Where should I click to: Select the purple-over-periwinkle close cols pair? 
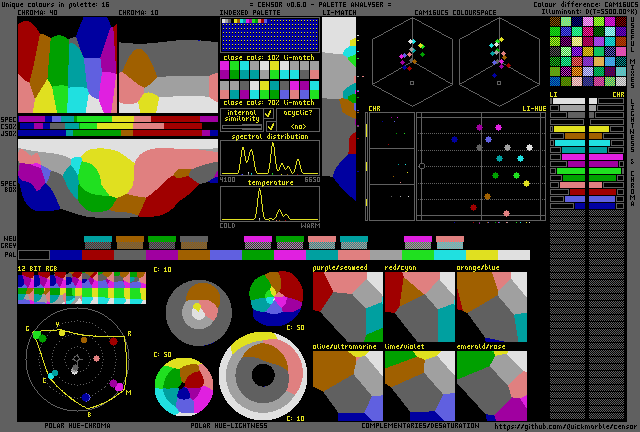(304, 90)
